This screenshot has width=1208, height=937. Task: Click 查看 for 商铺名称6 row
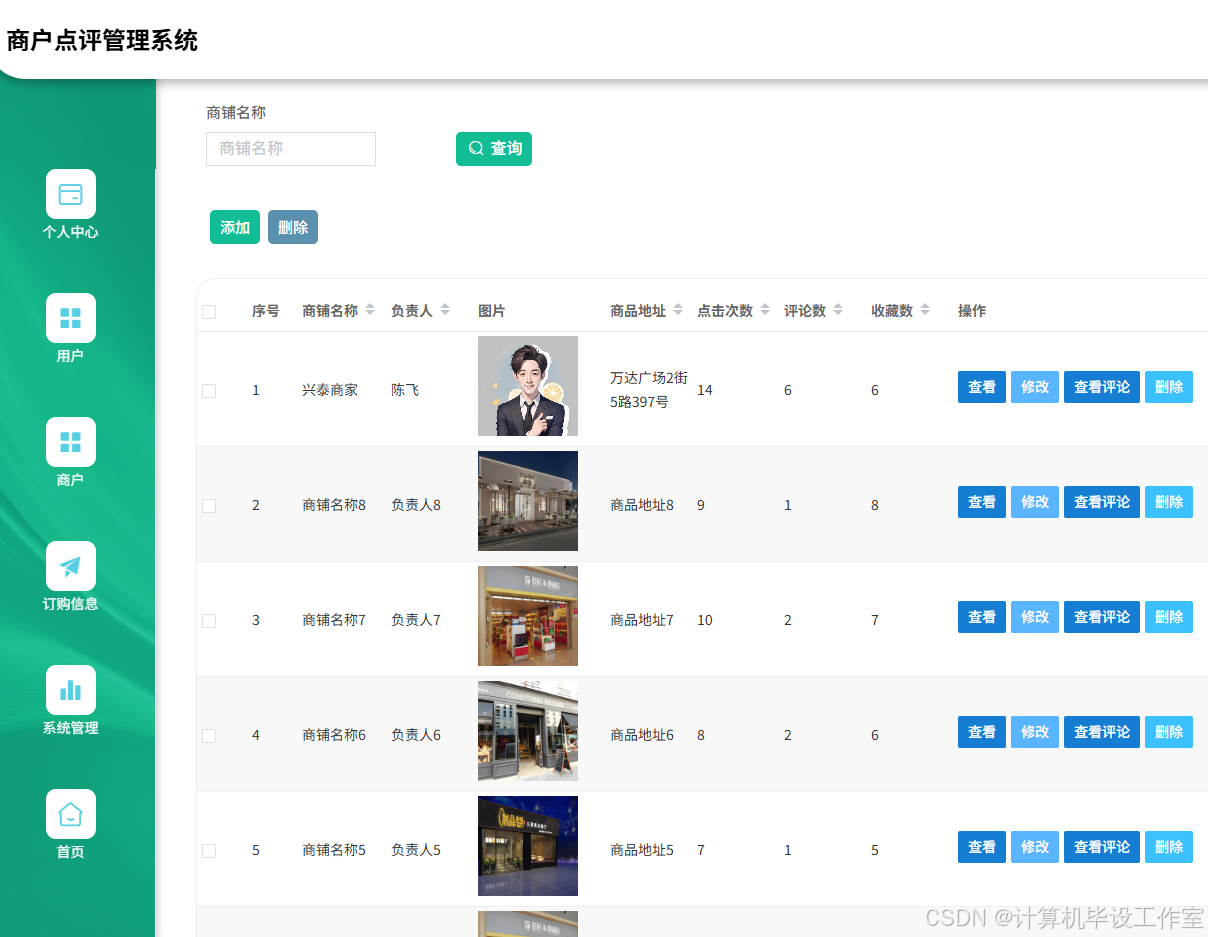click(x=982, y=732)
